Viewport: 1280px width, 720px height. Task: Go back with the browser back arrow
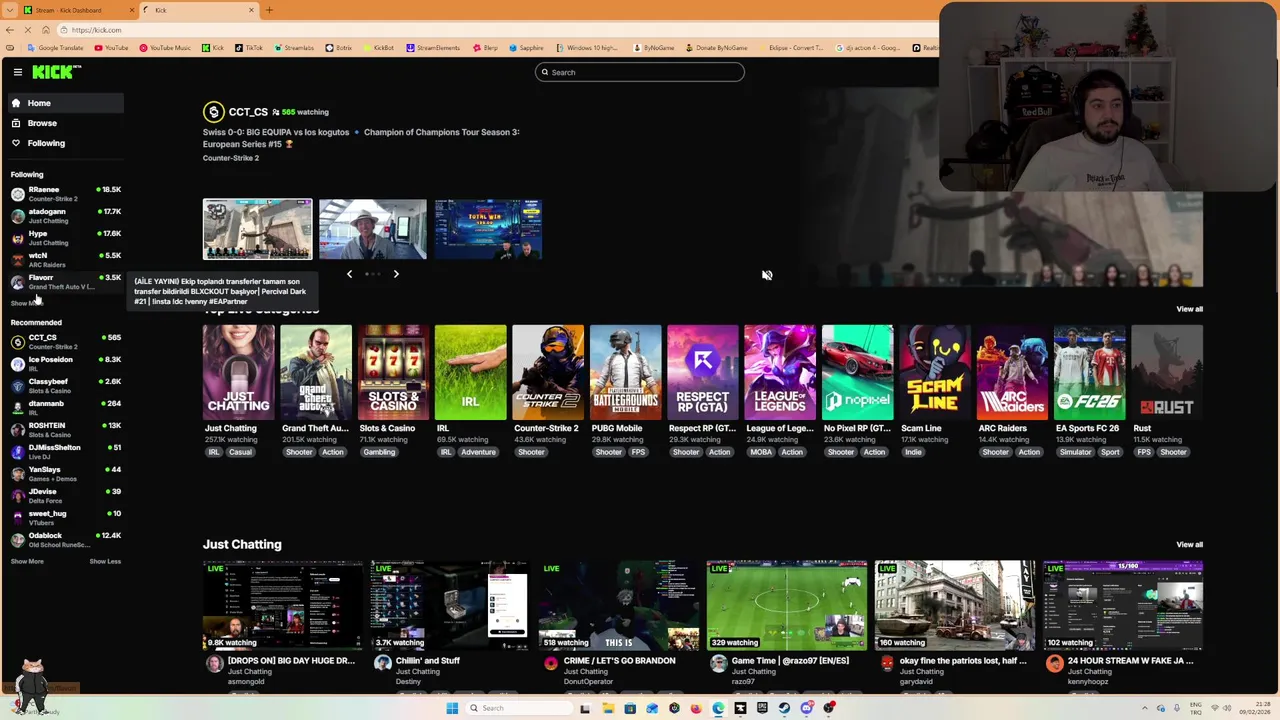tap(10, 30)
